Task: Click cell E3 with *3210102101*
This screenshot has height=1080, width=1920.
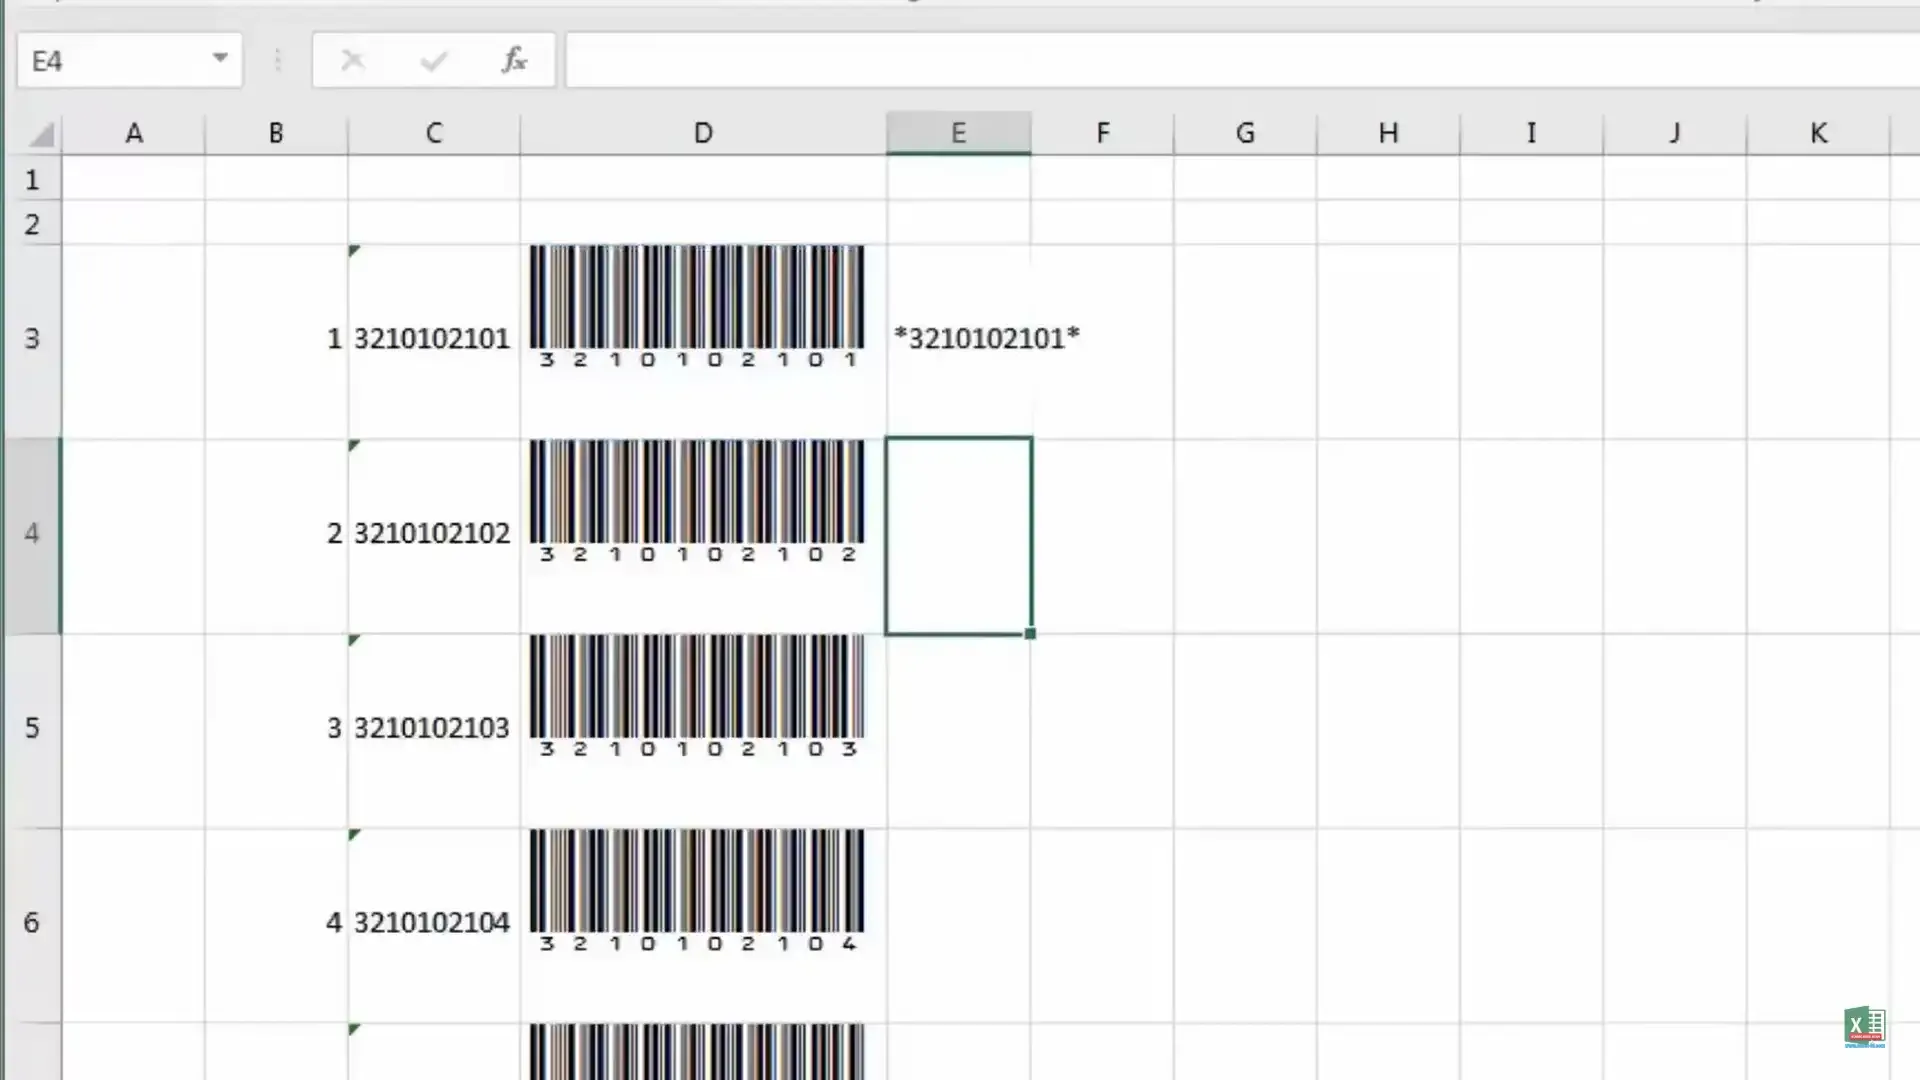Action: [958, 340]
